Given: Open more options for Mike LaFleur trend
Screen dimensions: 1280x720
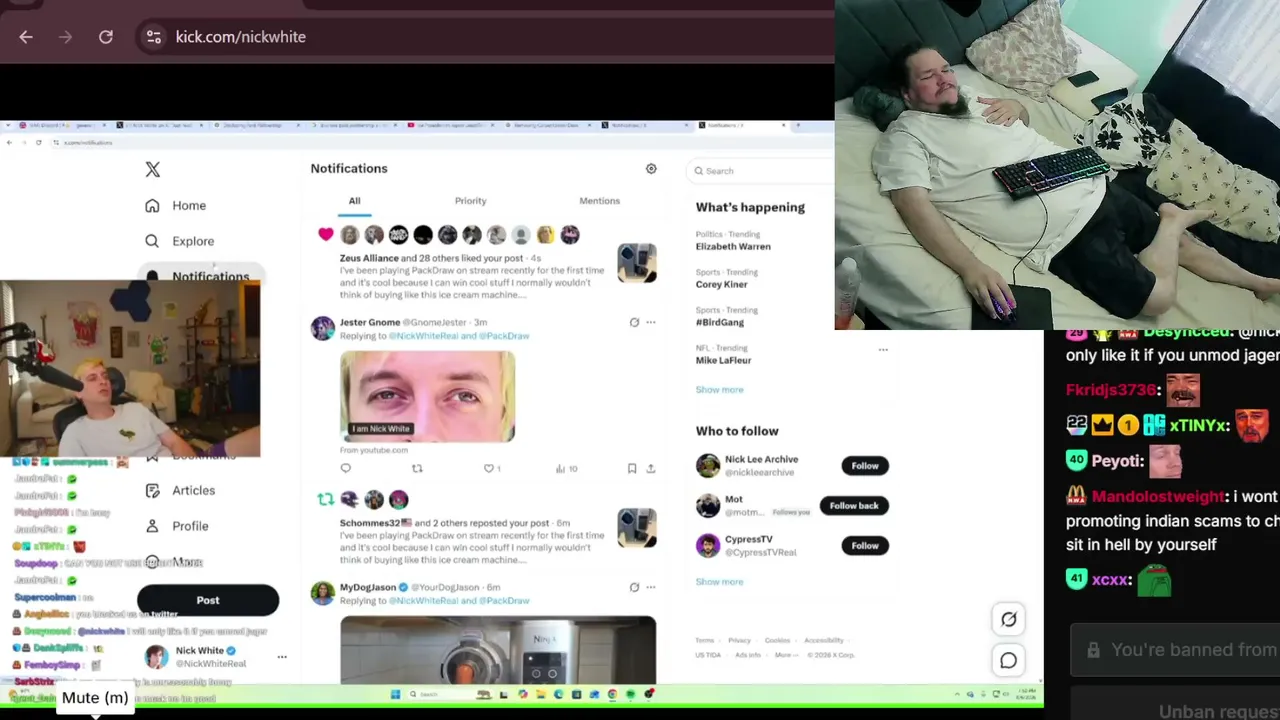Looking at the screenshot, I should click(x=883, y=350).
